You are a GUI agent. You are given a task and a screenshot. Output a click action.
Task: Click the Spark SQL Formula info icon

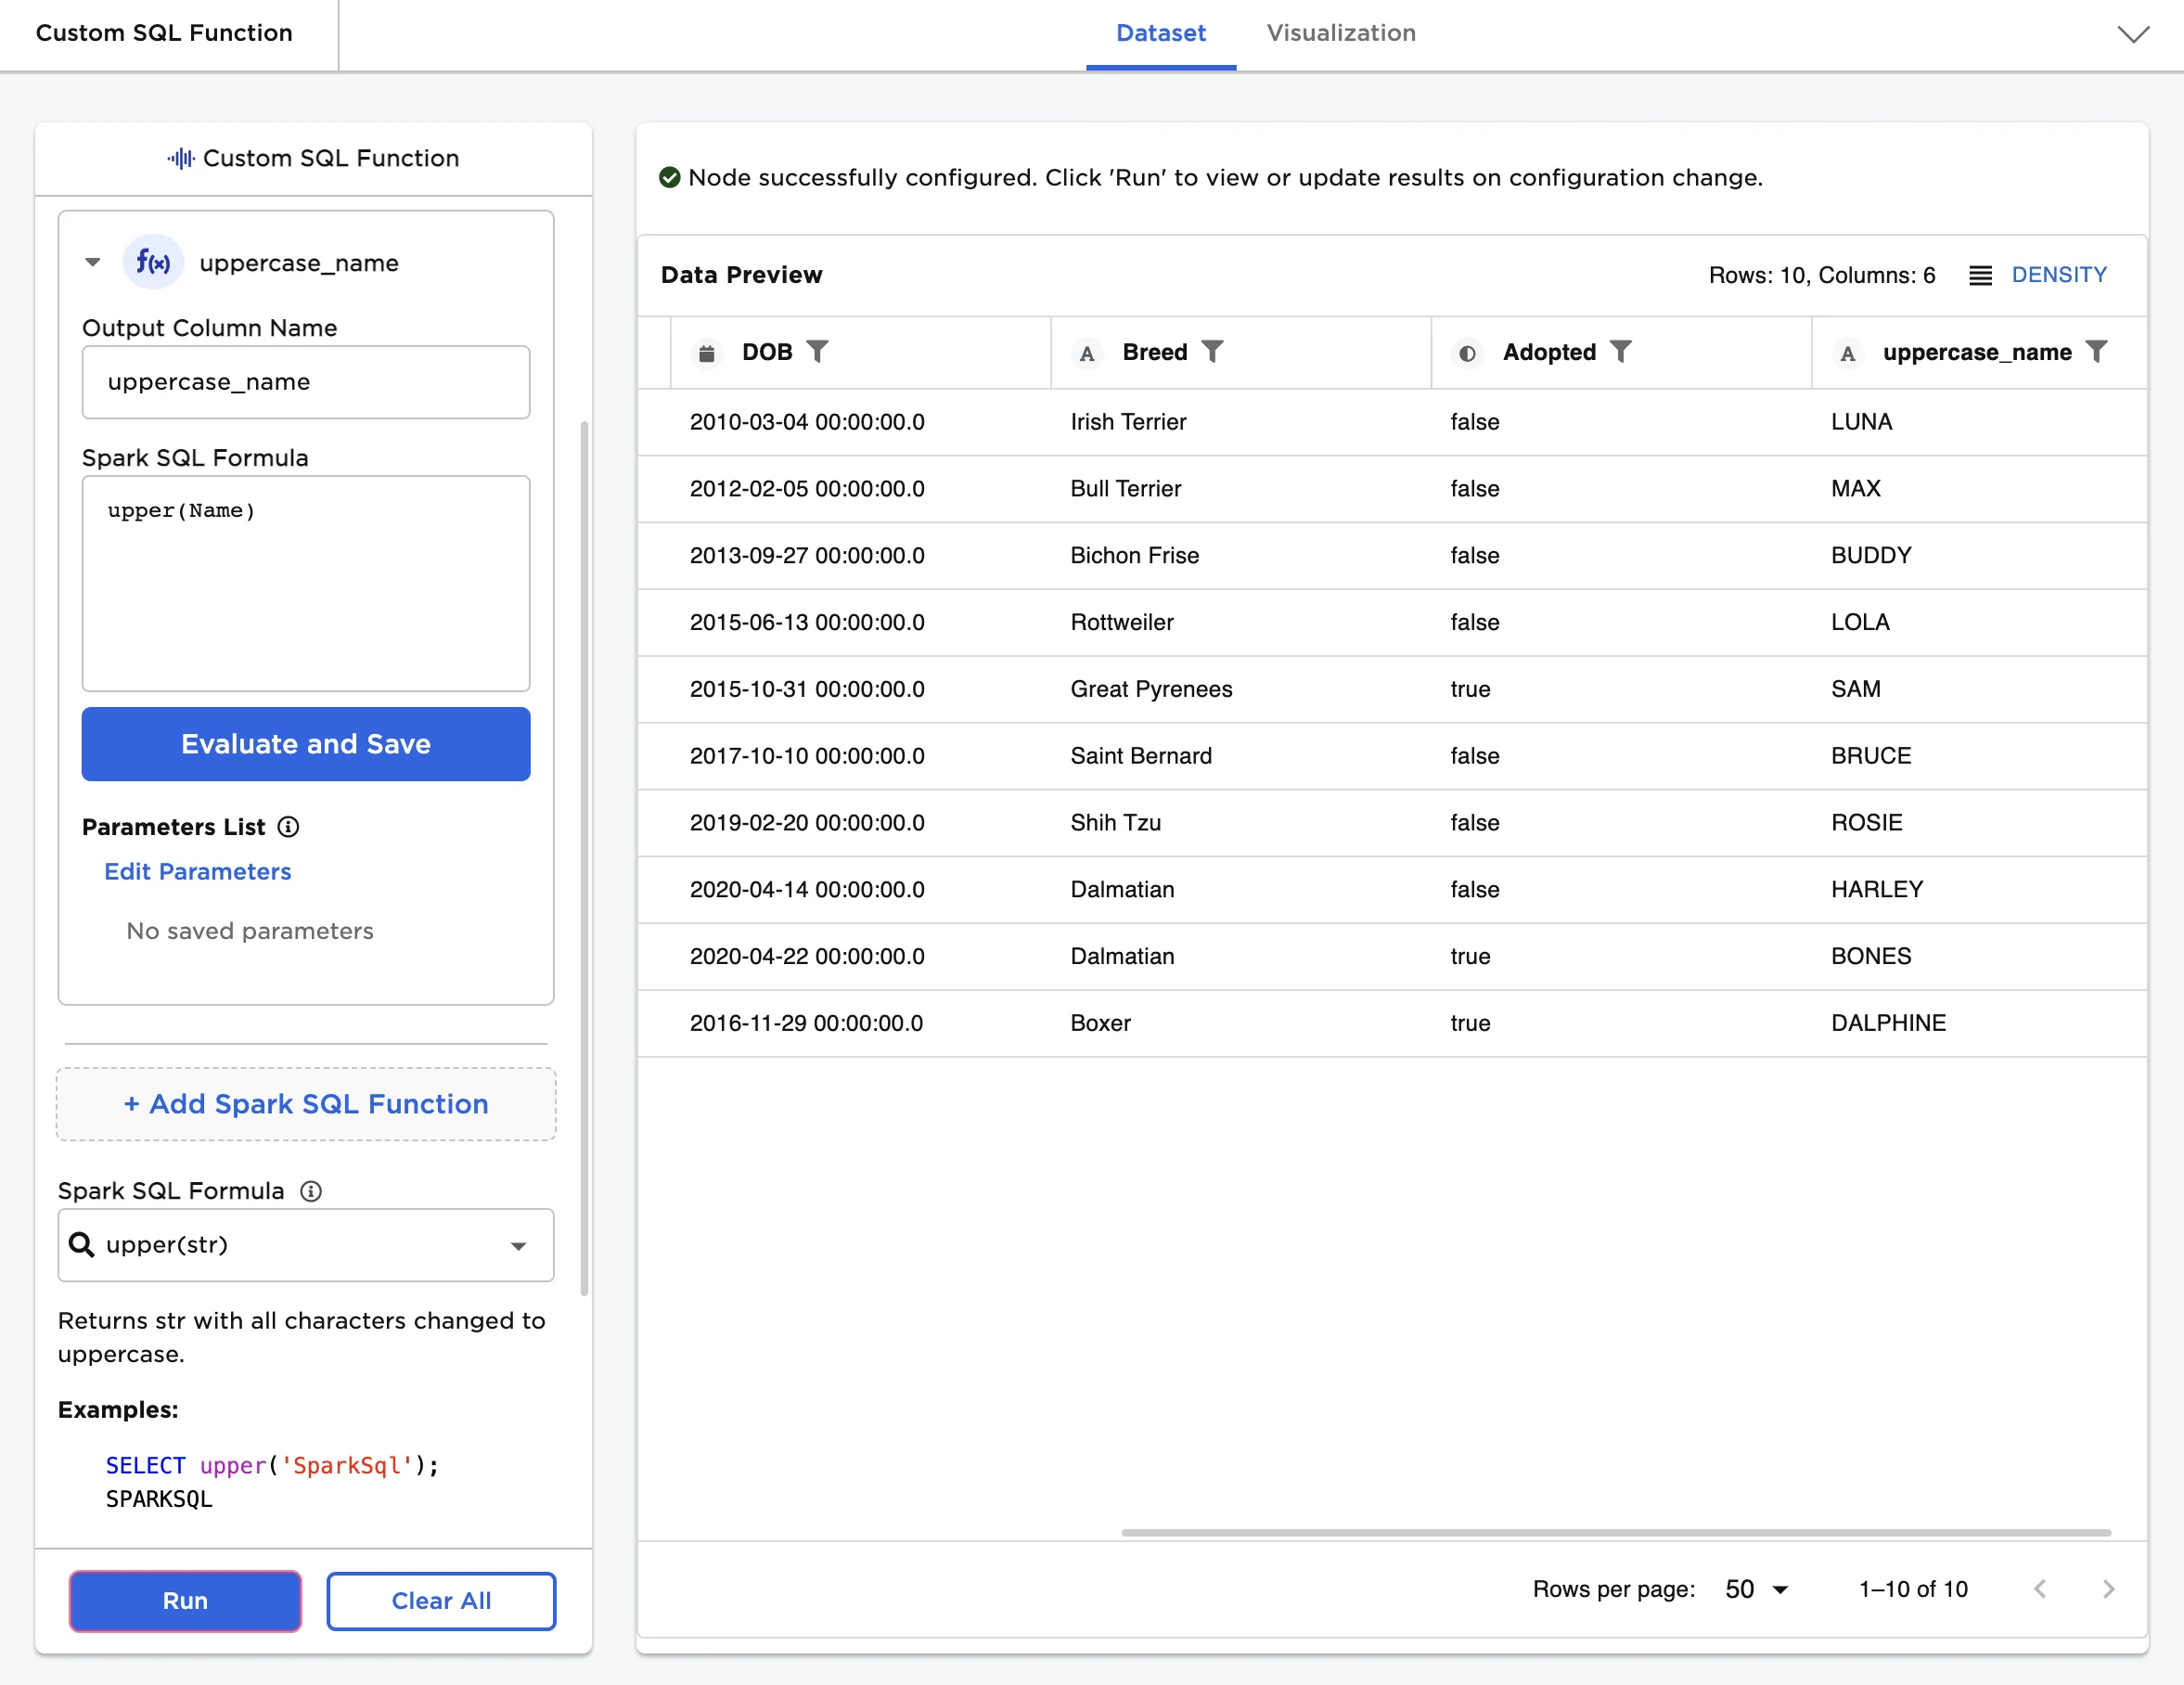click(311, 1191)
